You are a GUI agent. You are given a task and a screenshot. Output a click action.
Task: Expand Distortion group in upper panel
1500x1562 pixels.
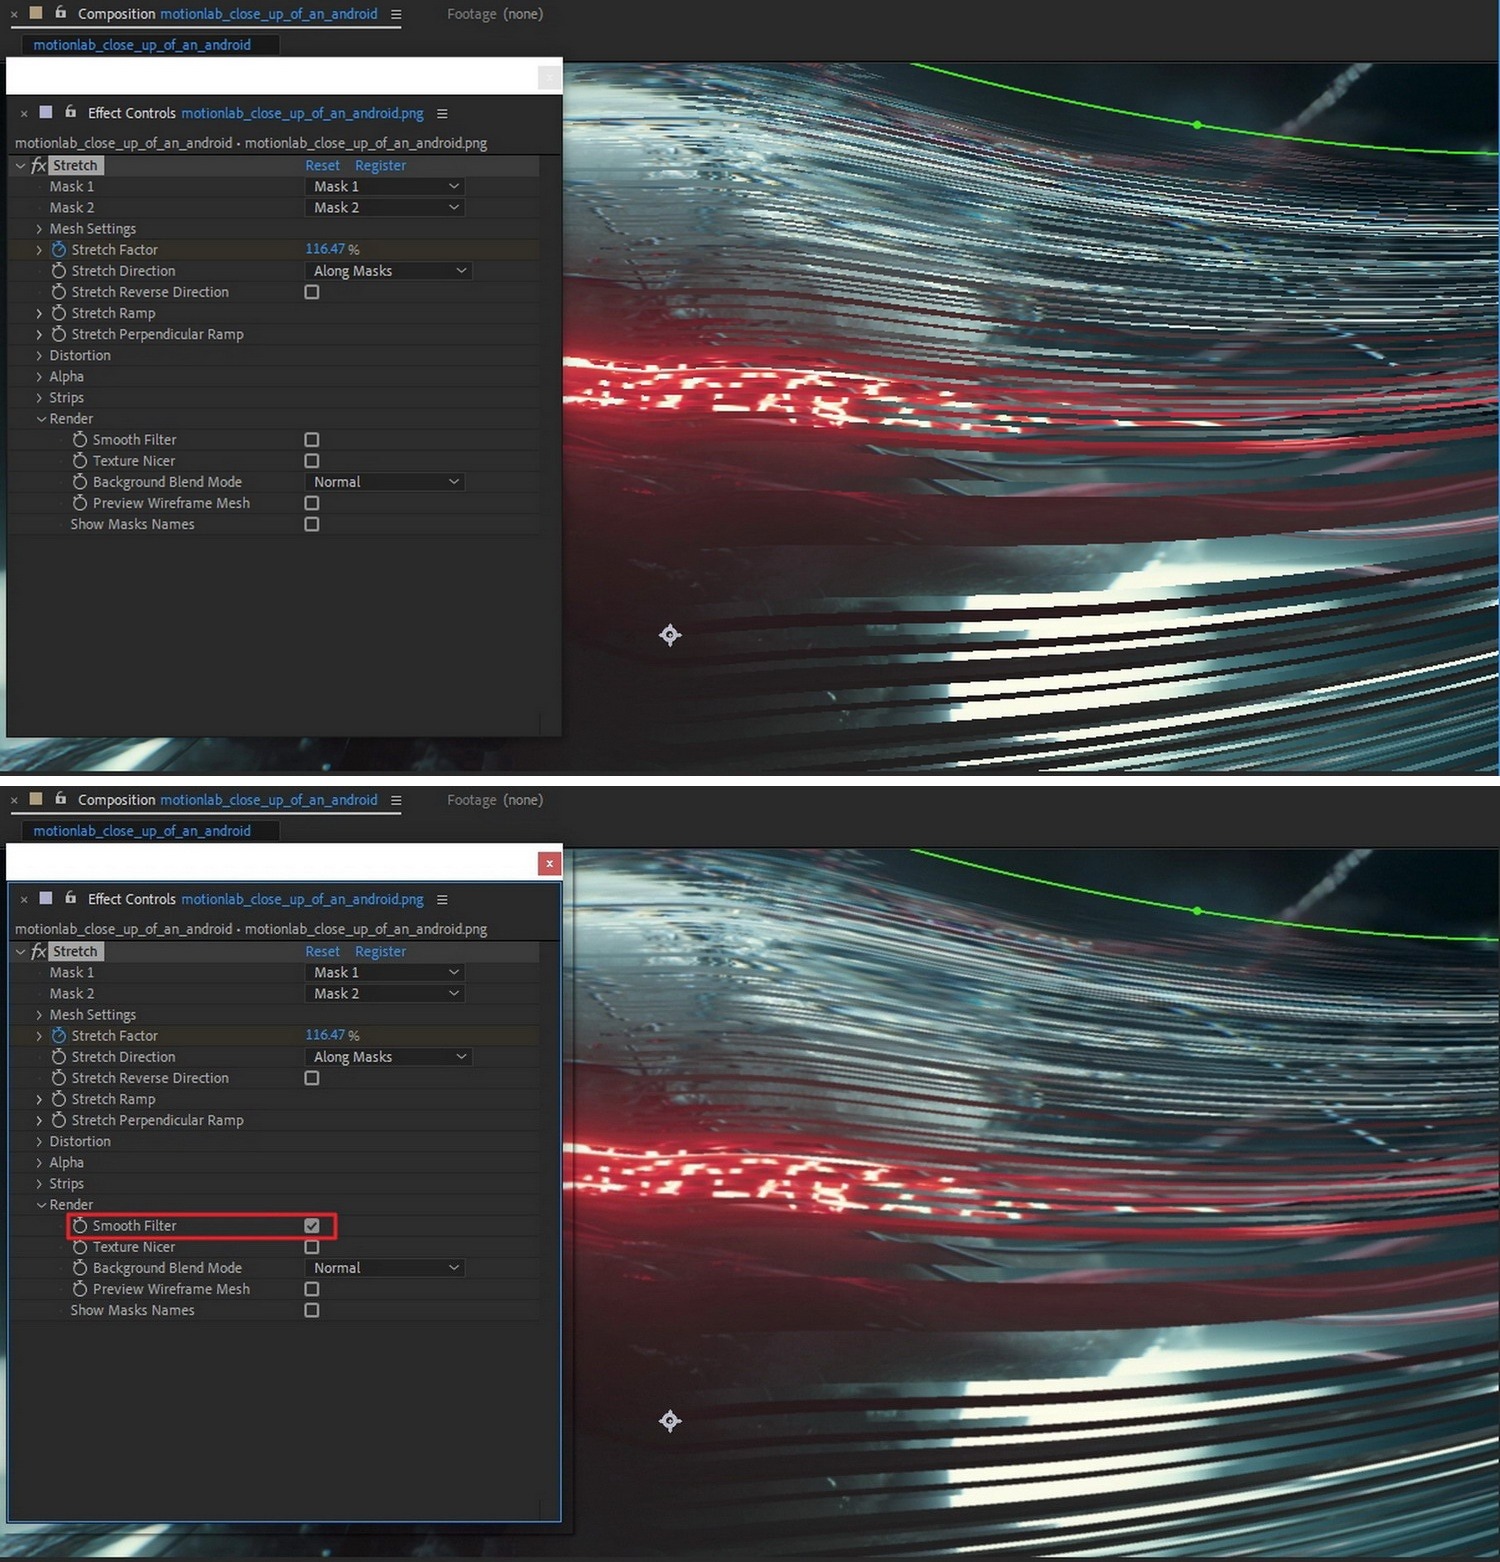click(39, 356)
